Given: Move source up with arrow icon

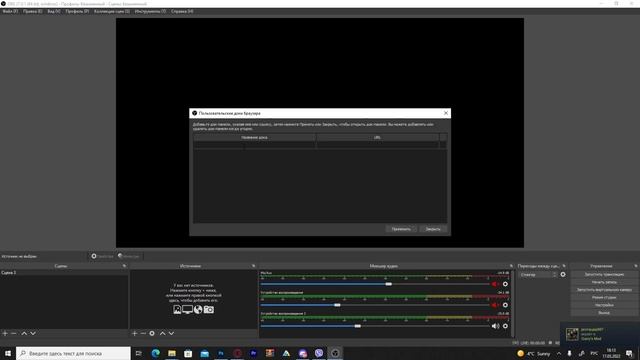Looking at the screenshot, I should point(162,333).
